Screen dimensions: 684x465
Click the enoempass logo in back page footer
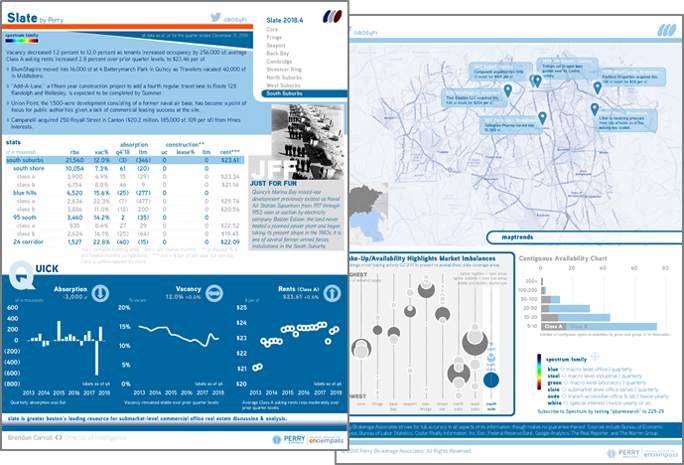[661, 454]
